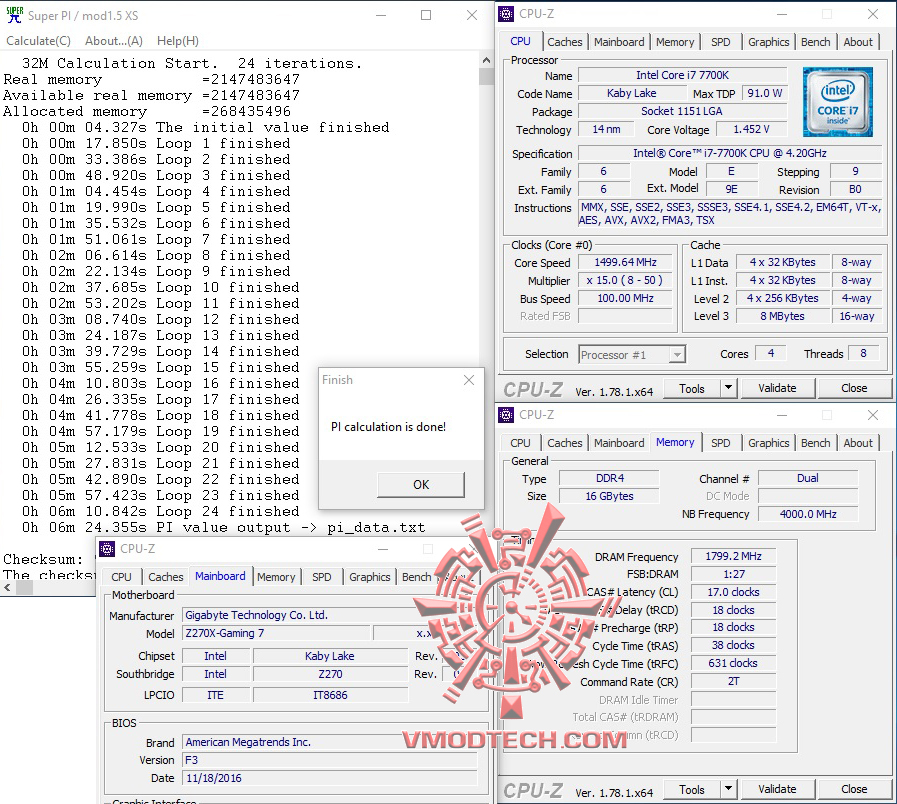This screenshot has width=897, height=804.
Task: Maximize the Super PI window
Action: [x=426, y=15]
